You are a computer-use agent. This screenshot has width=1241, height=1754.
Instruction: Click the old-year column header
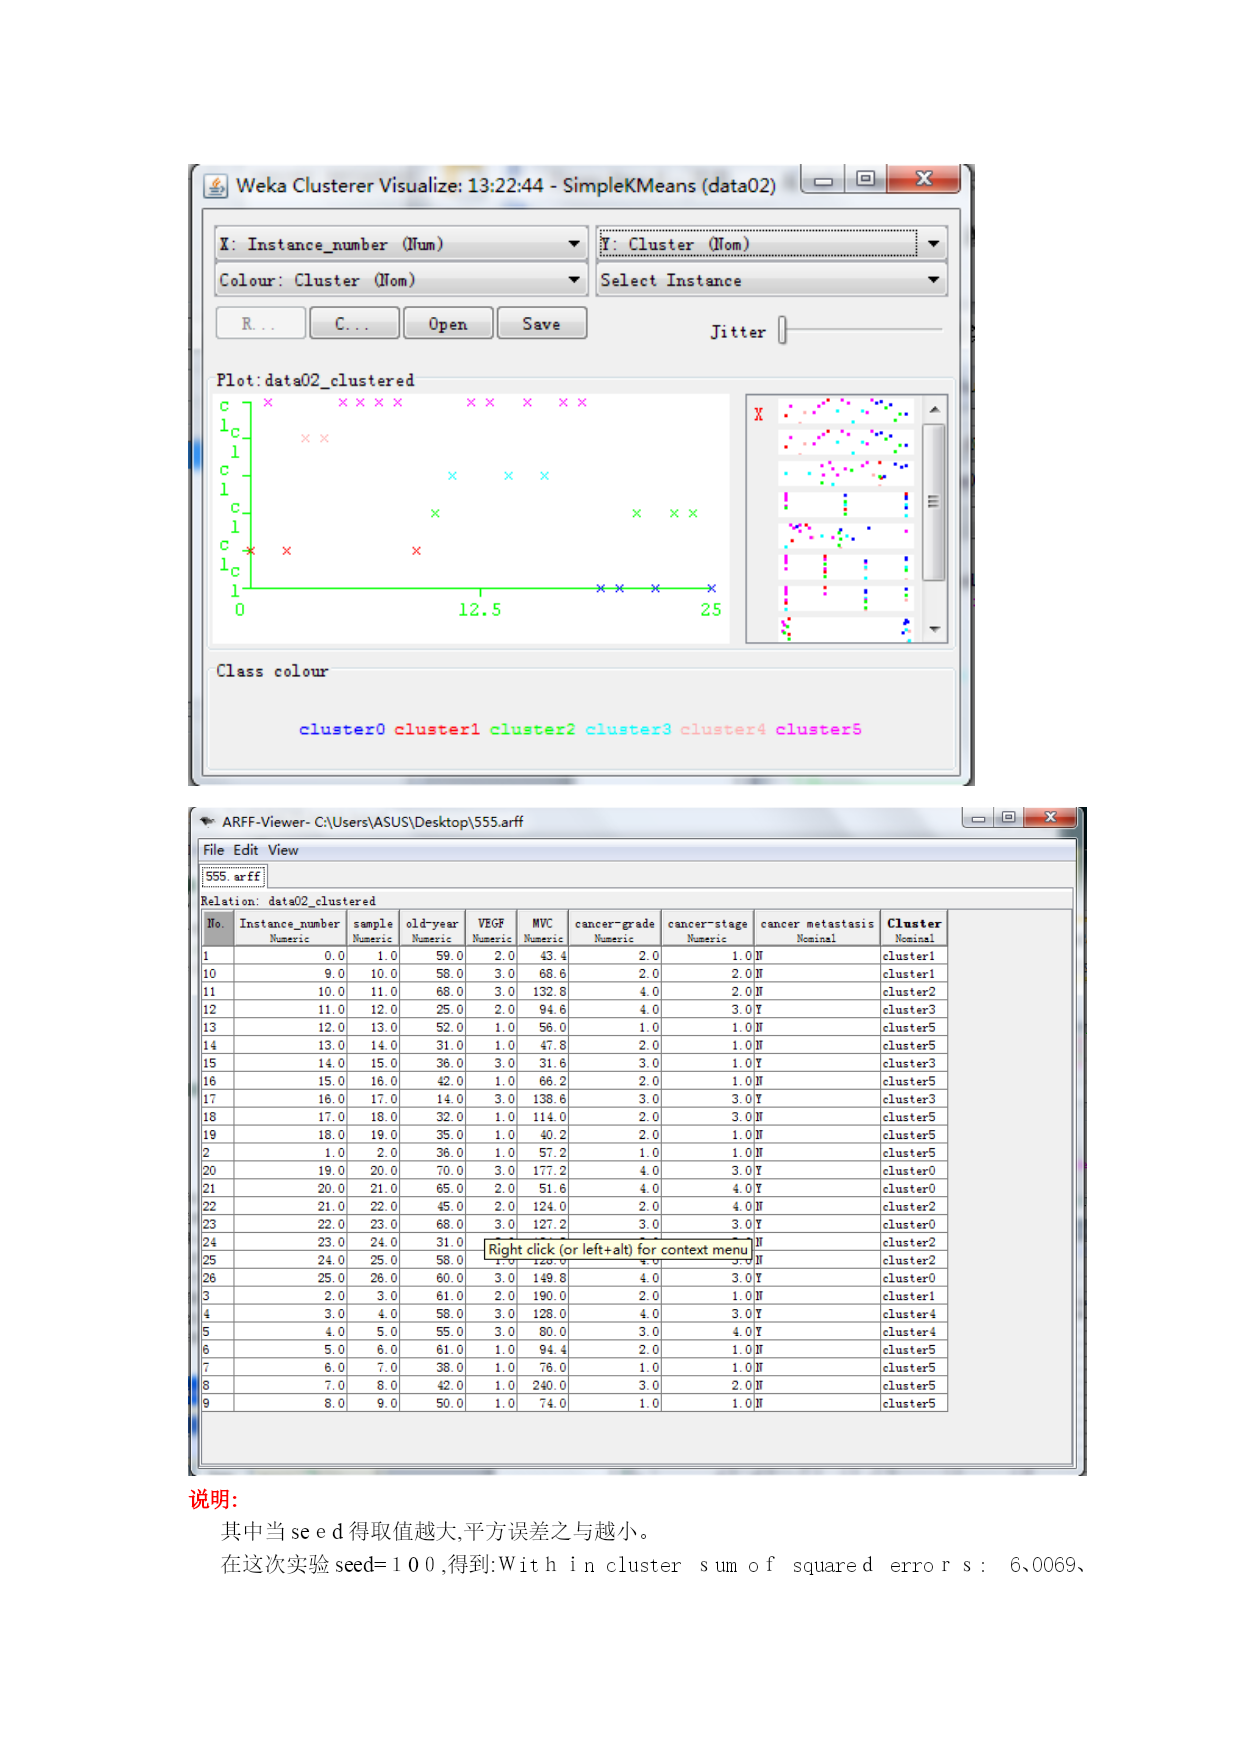(433, 929)
